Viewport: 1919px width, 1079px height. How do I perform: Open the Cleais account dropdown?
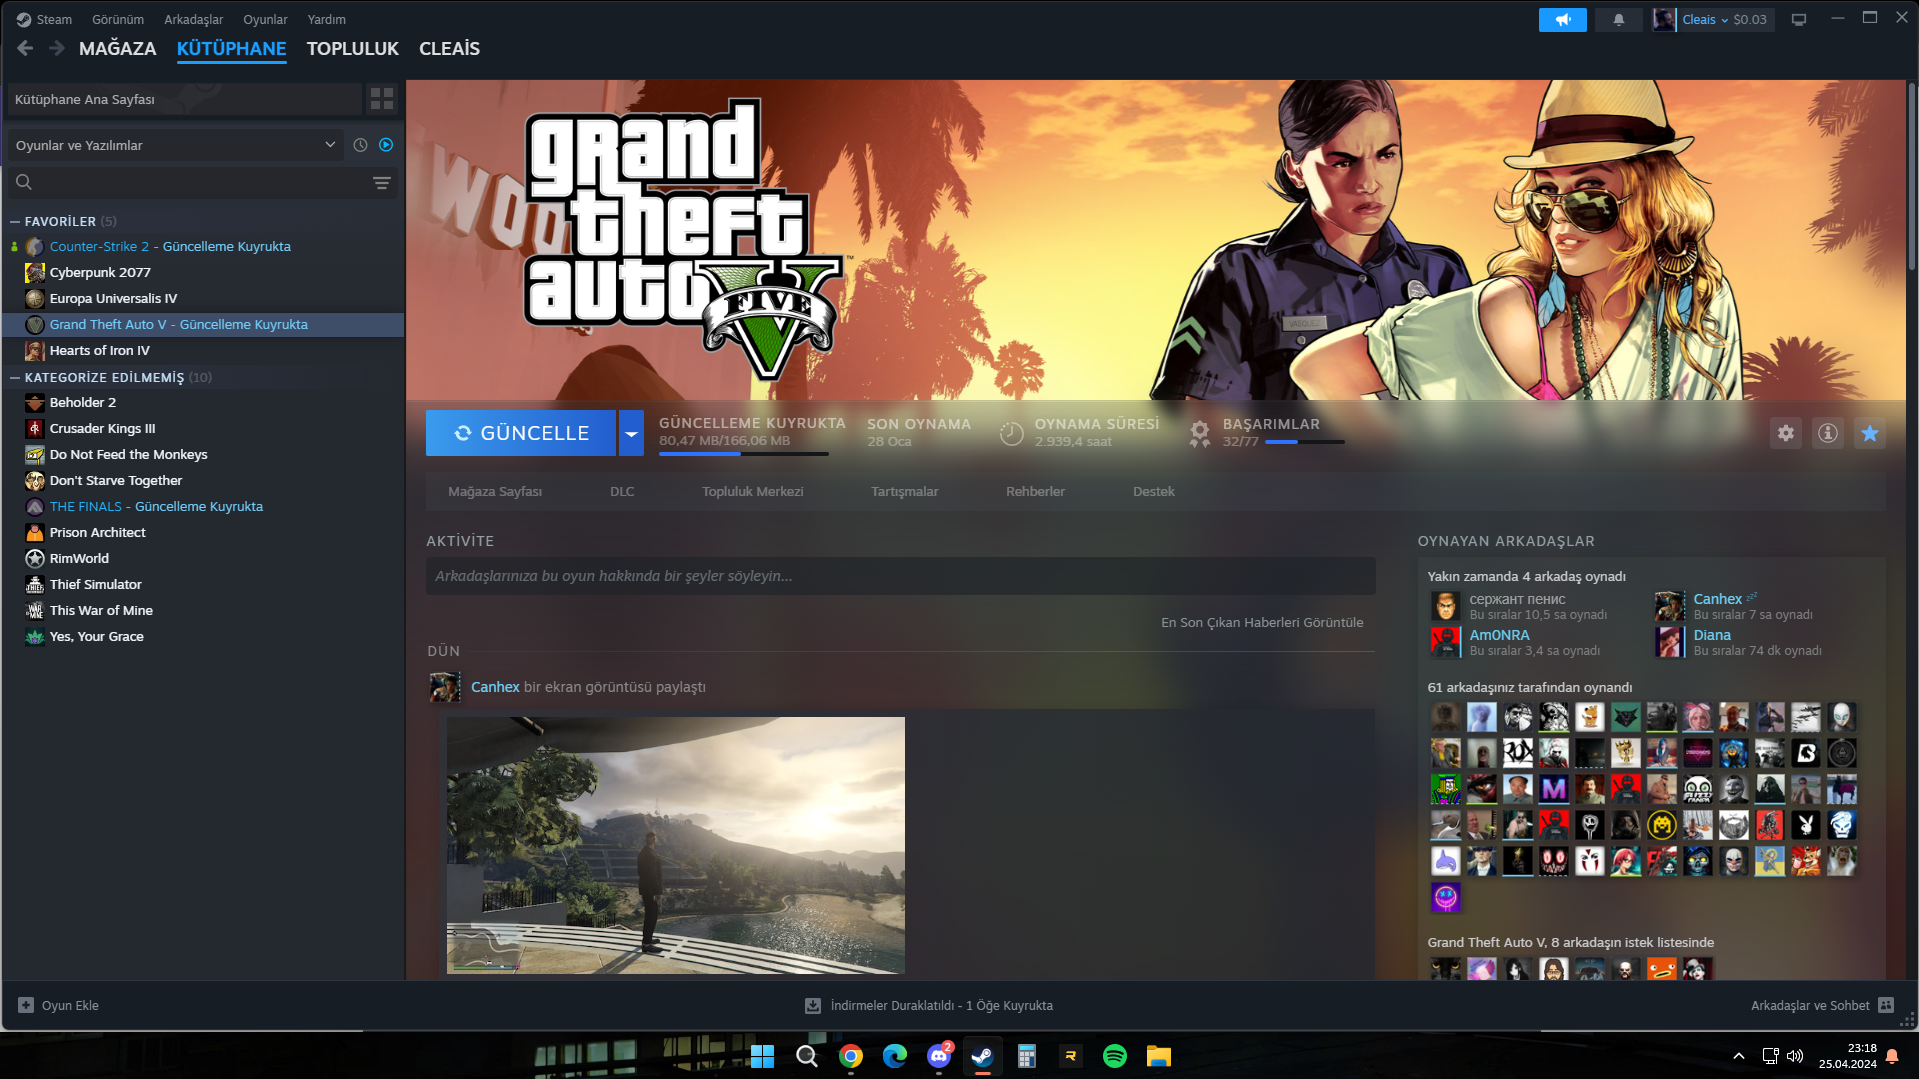tap(1713, 19)
